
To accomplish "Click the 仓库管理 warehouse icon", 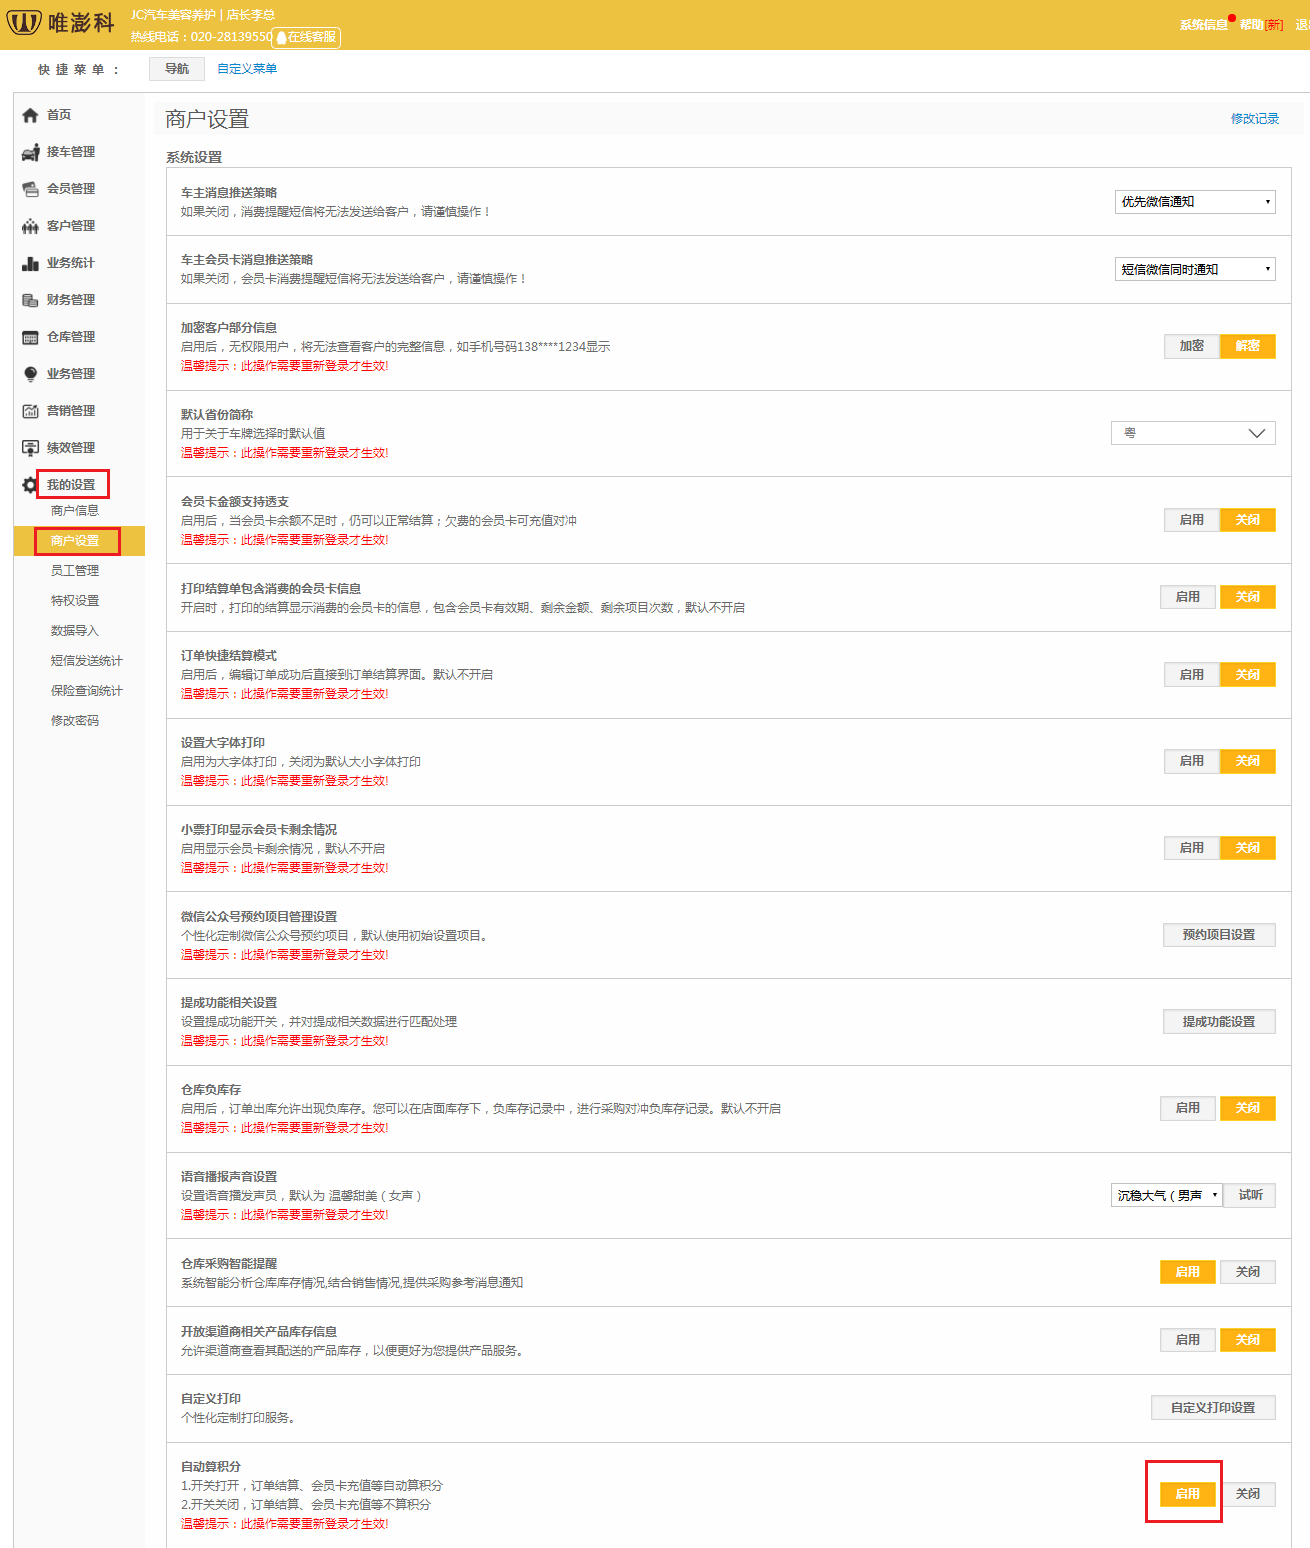I will [30, 337].
